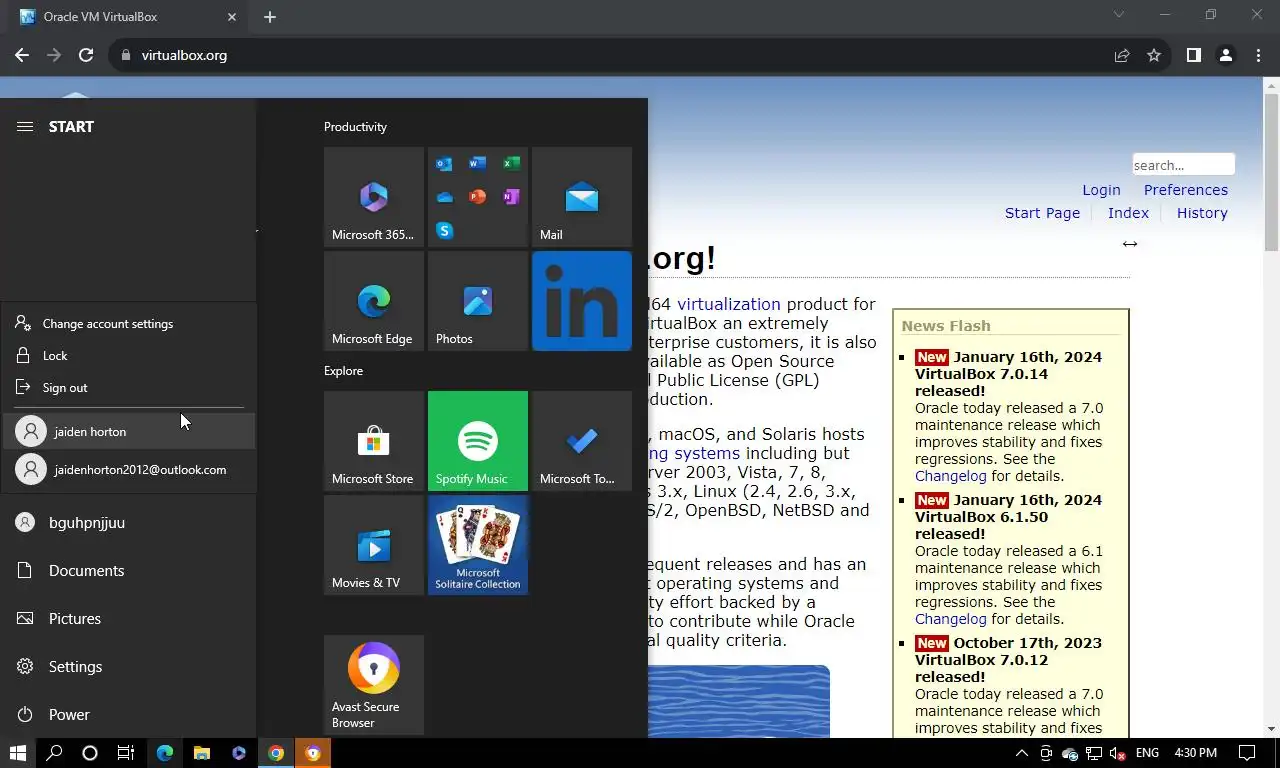
Task: Open the Power options
Action: coord(128,714)
